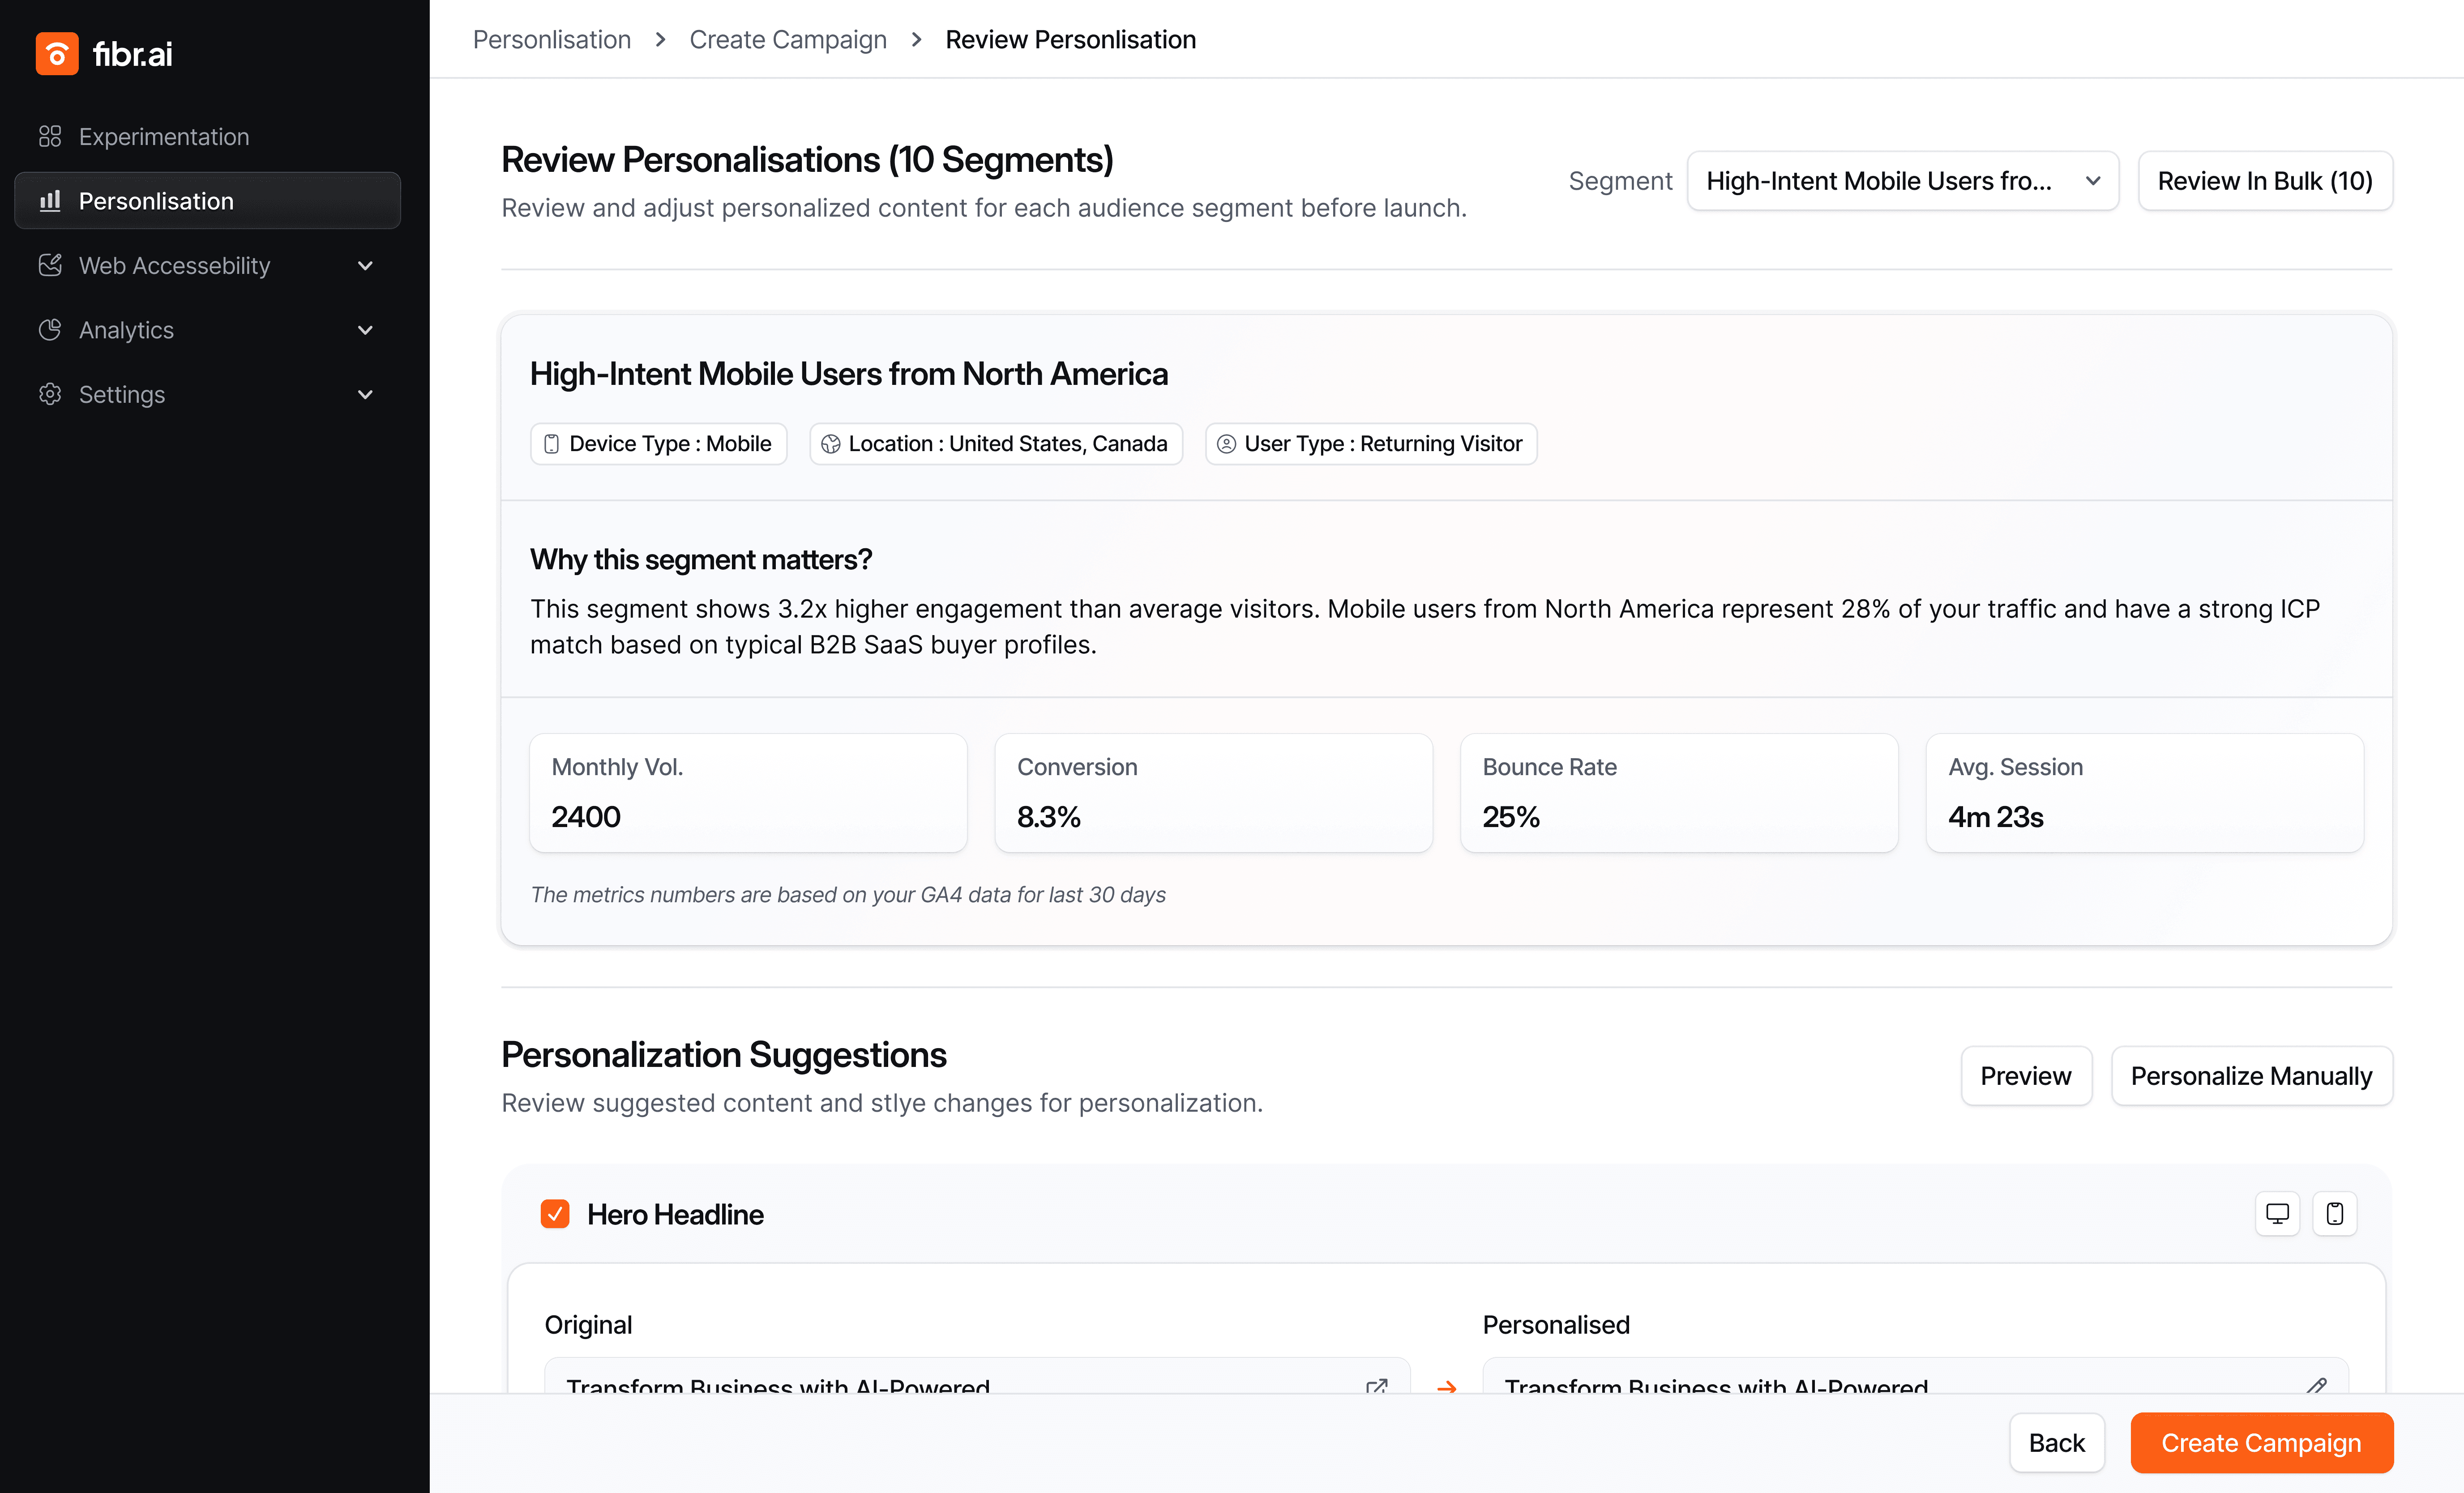Uncheck the Hero Headline checkbox
Image resolution: width=2464 pixels, height=1493 pixels.
(x=555, y=1214)
